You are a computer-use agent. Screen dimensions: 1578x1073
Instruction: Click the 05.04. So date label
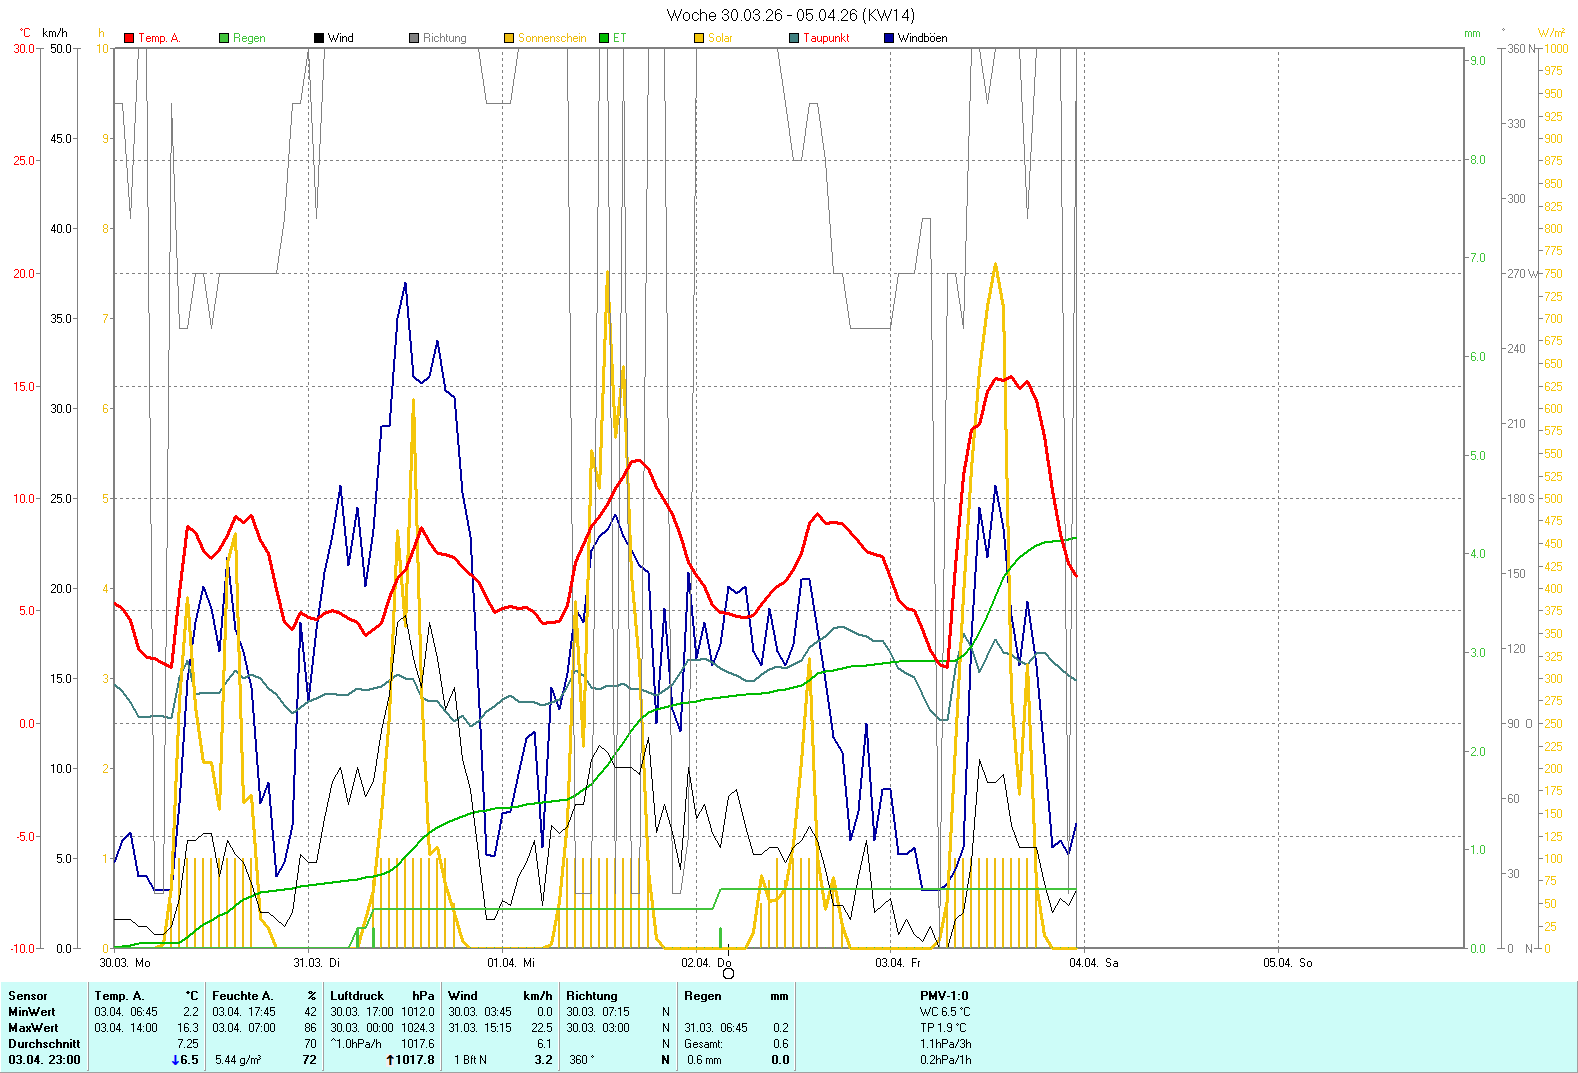pyautogui.click(x=1287, y=963)
